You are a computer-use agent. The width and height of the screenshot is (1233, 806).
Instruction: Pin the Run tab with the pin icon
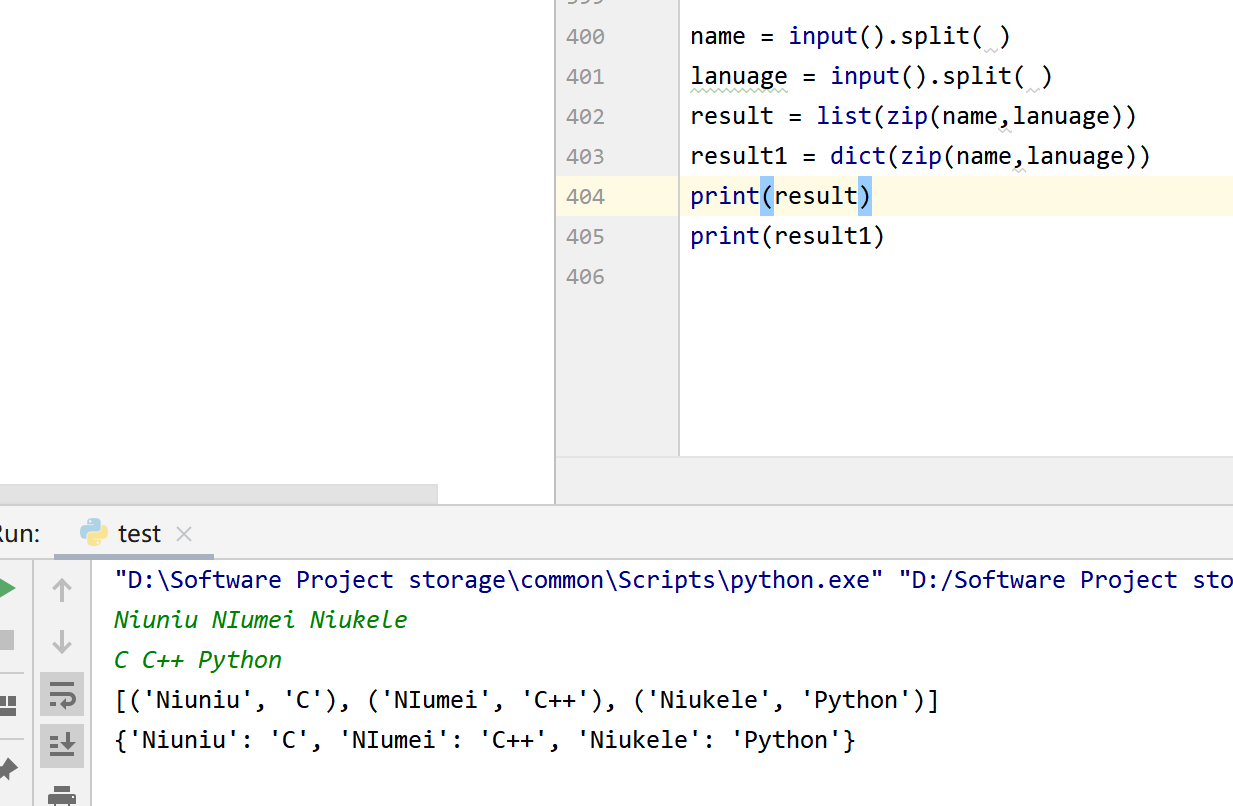(7, 768)
